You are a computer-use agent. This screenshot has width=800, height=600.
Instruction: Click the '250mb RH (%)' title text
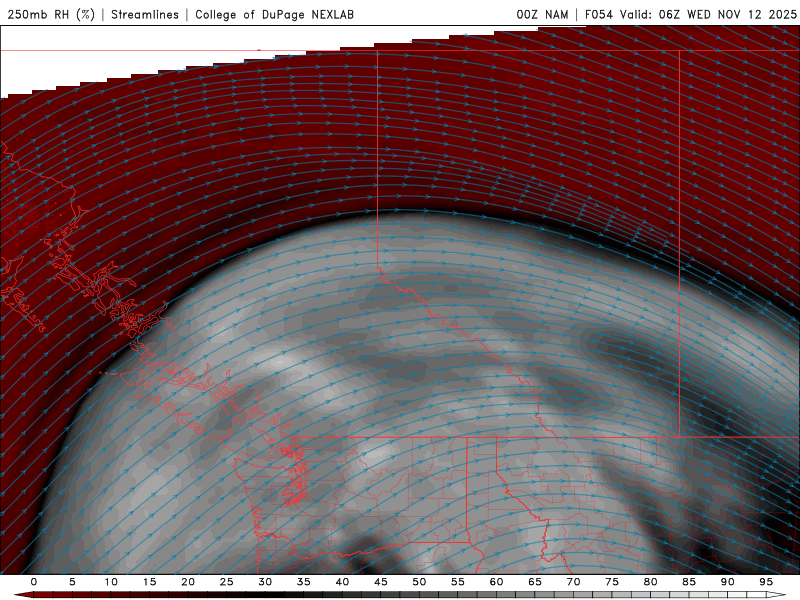click(51, 14)
